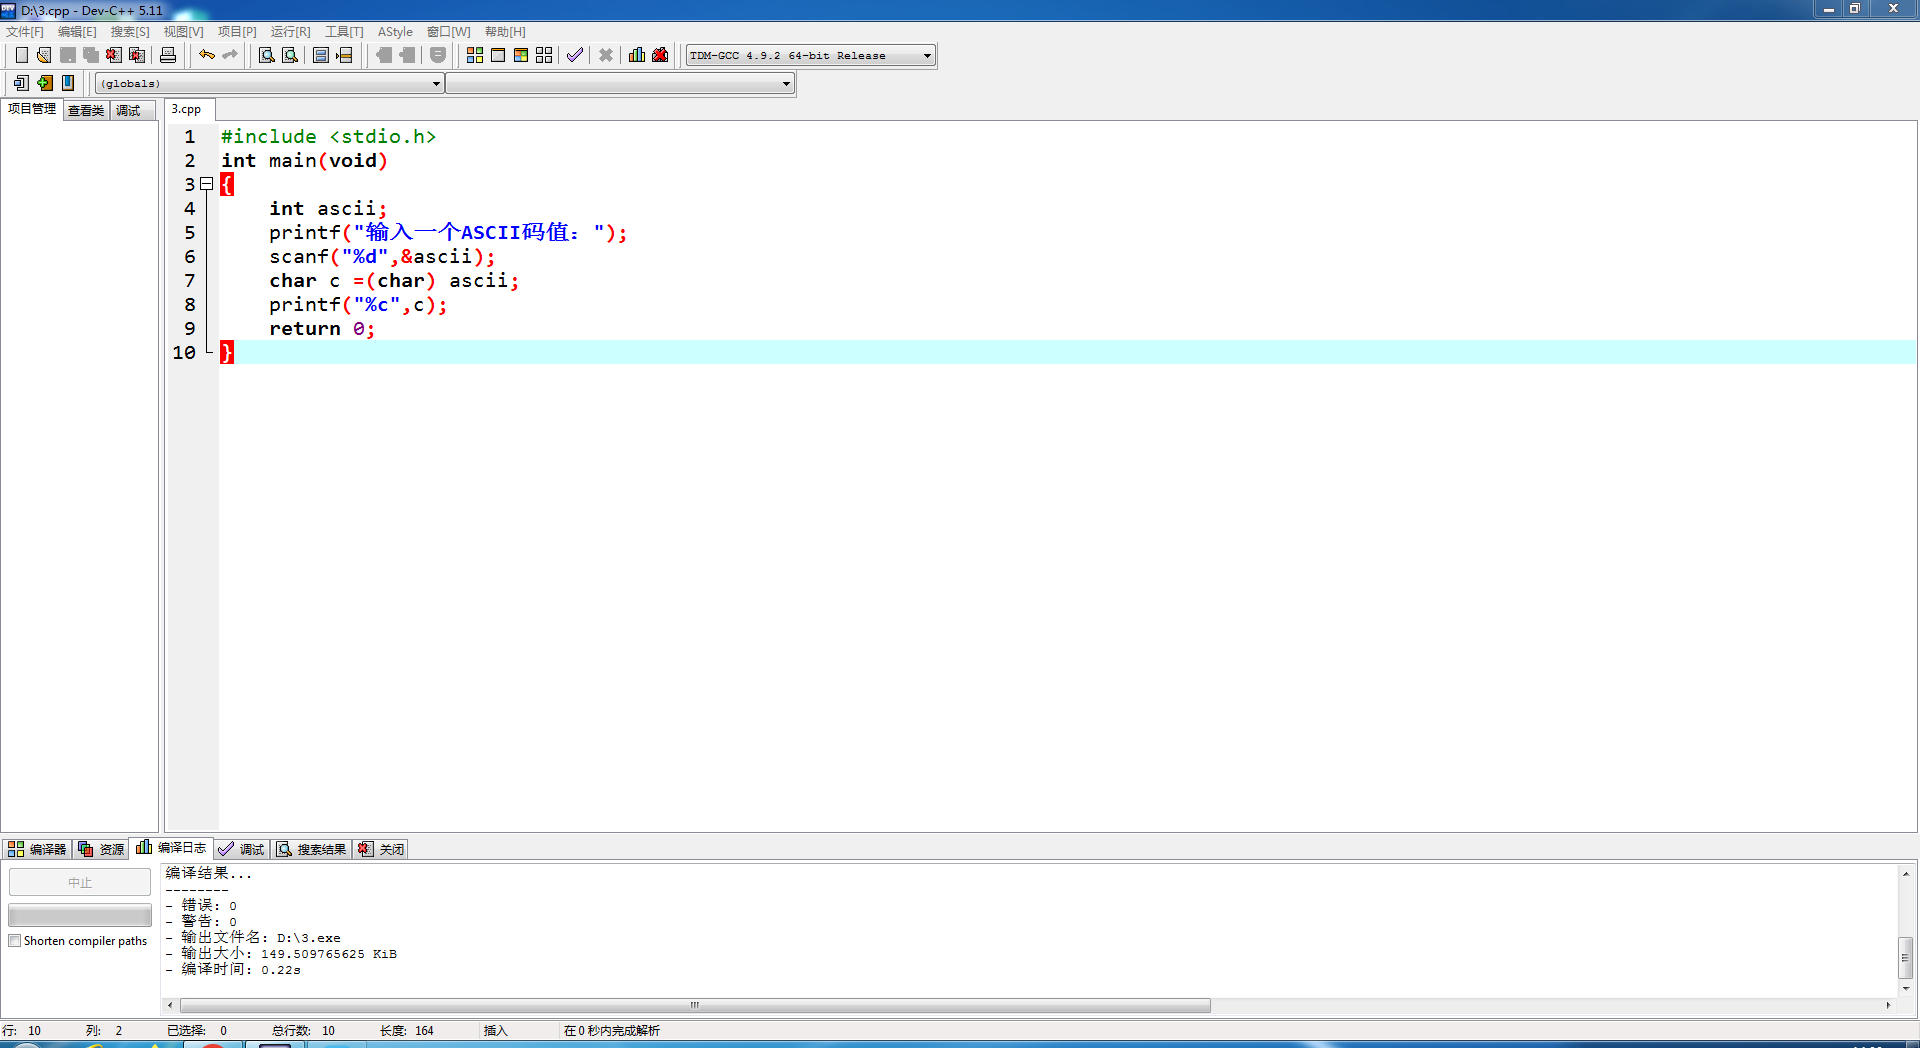
Task: Switch to the 资源 bottom tab
Action: click(x=101, y=849)
